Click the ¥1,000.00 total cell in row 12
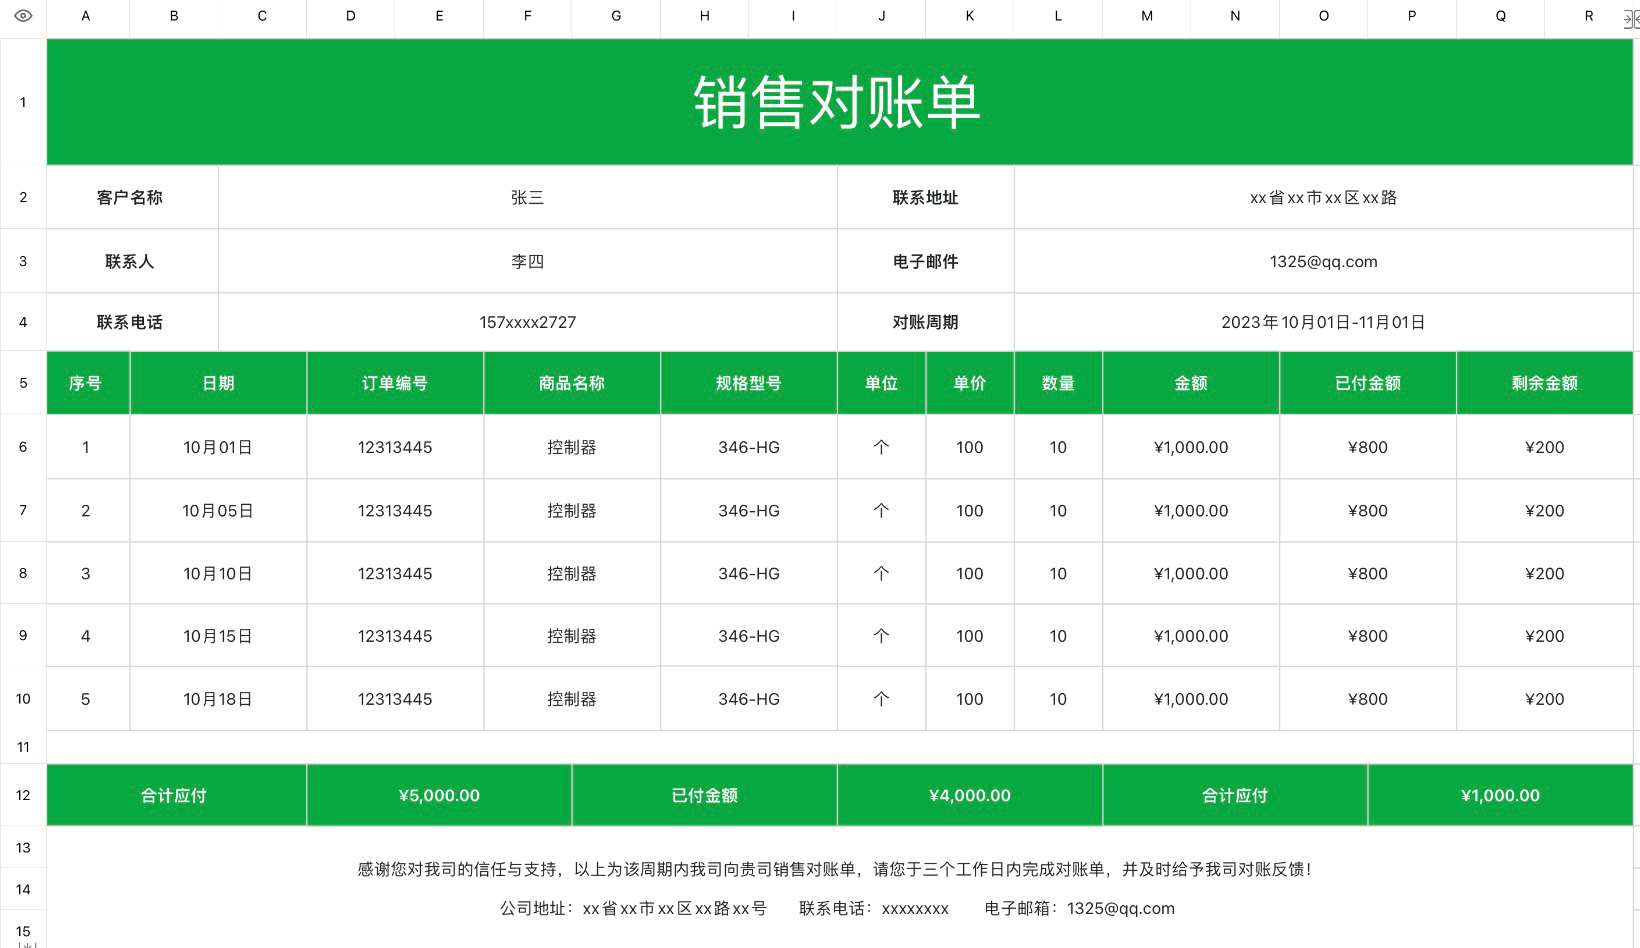The height and width of the screenshot is (948, 1640). click(1500, 795)
